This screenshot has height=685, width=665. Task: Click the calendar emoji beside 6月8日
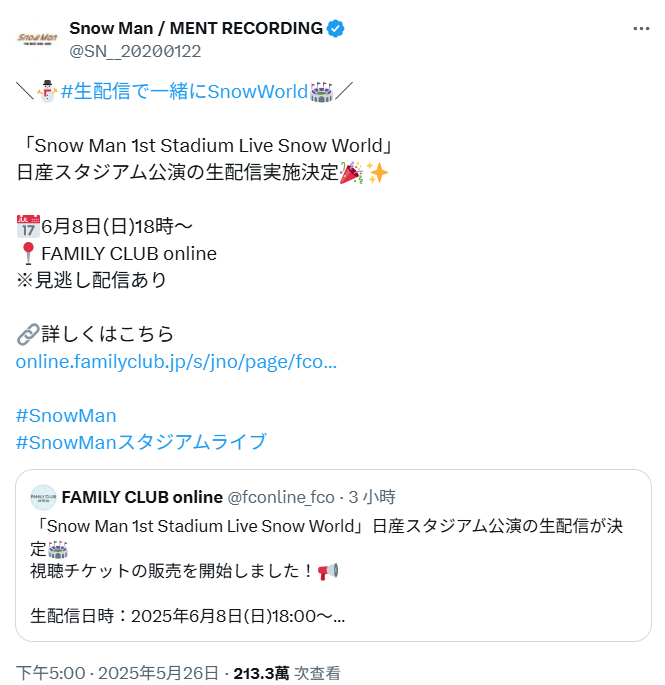point(28,226)
